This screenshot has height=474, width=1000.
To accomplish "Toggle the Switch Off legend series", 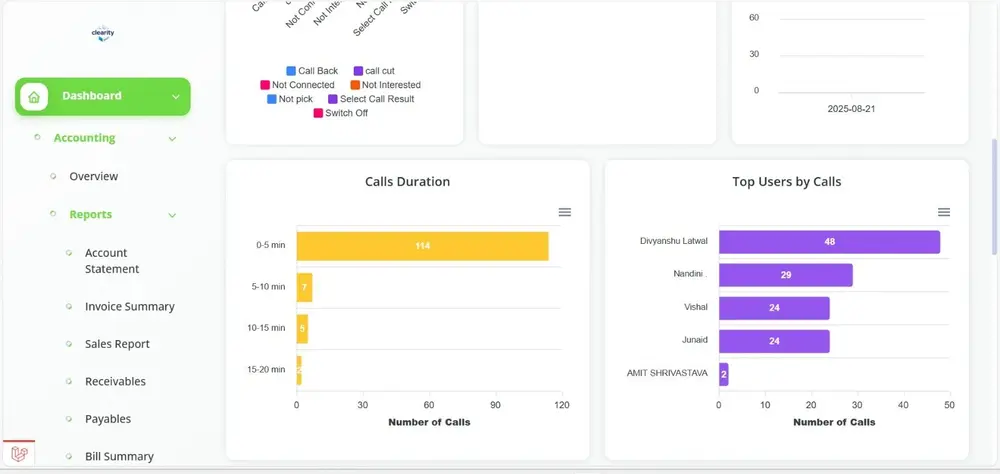I will pyautogui.click(x=341, y=113).
